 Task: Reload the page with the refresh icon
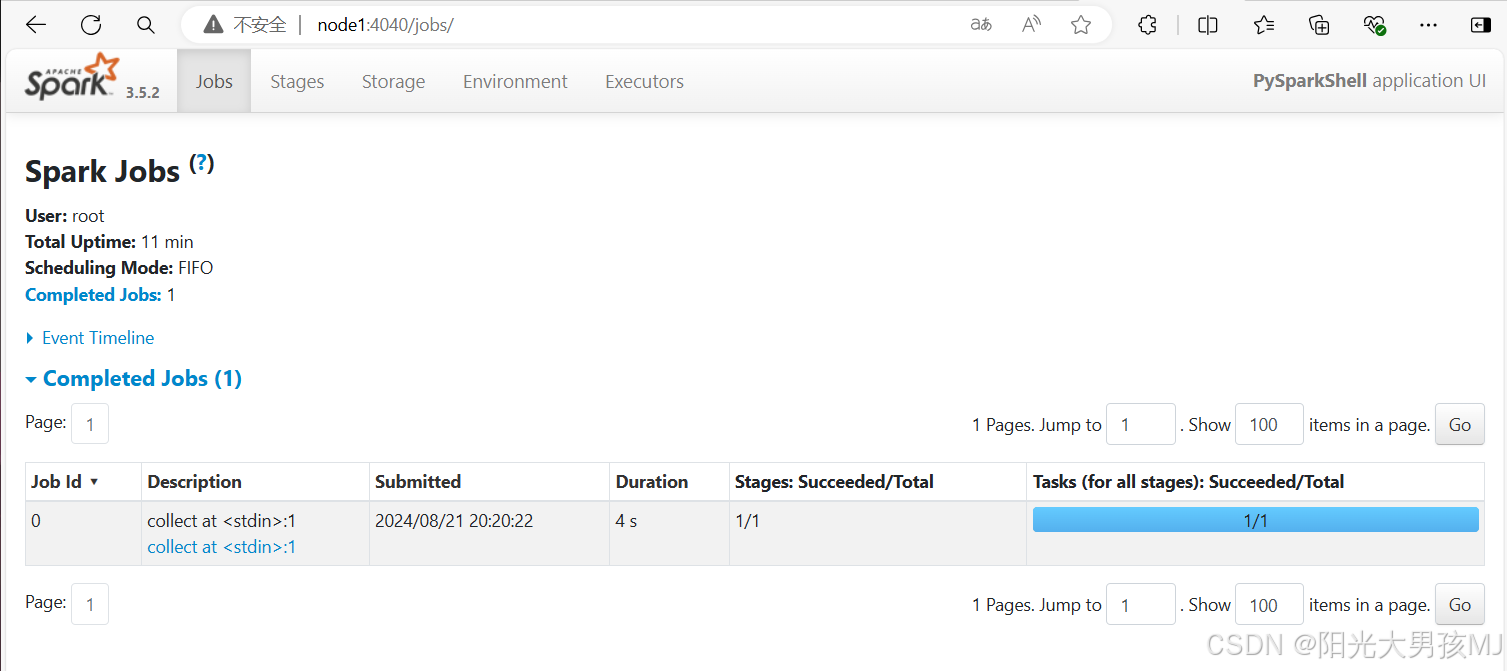coord(91,25)
